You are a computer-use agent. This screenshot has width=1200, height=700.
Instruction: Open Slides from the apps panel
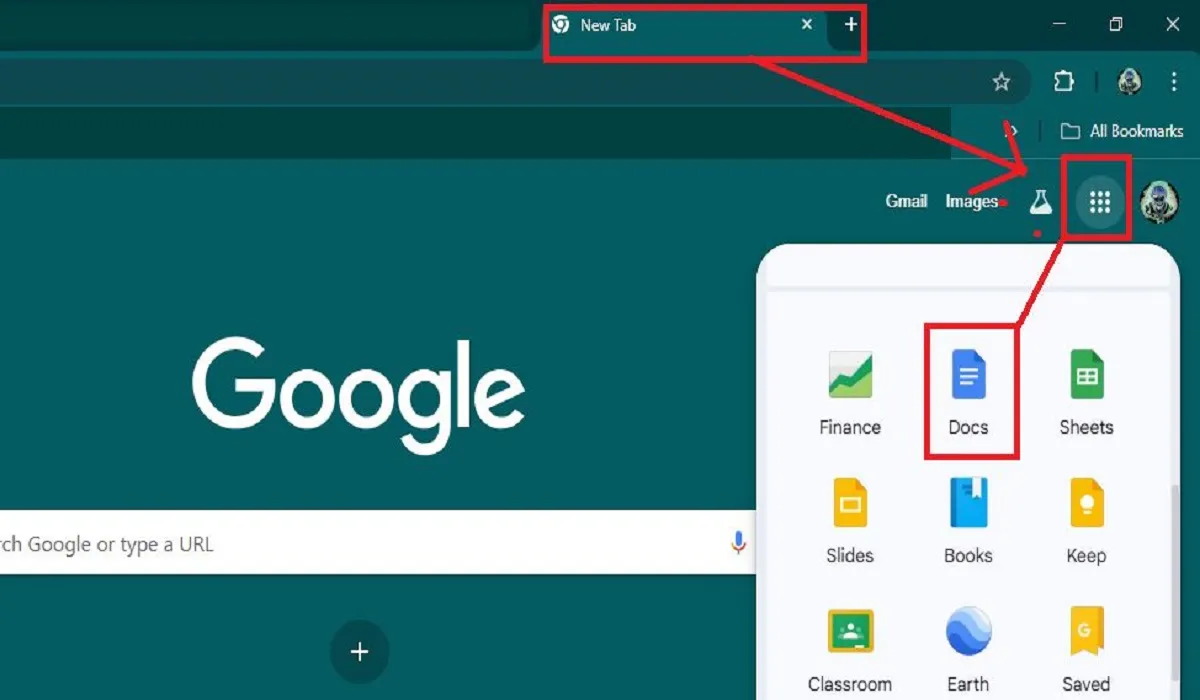pos(850,521)
